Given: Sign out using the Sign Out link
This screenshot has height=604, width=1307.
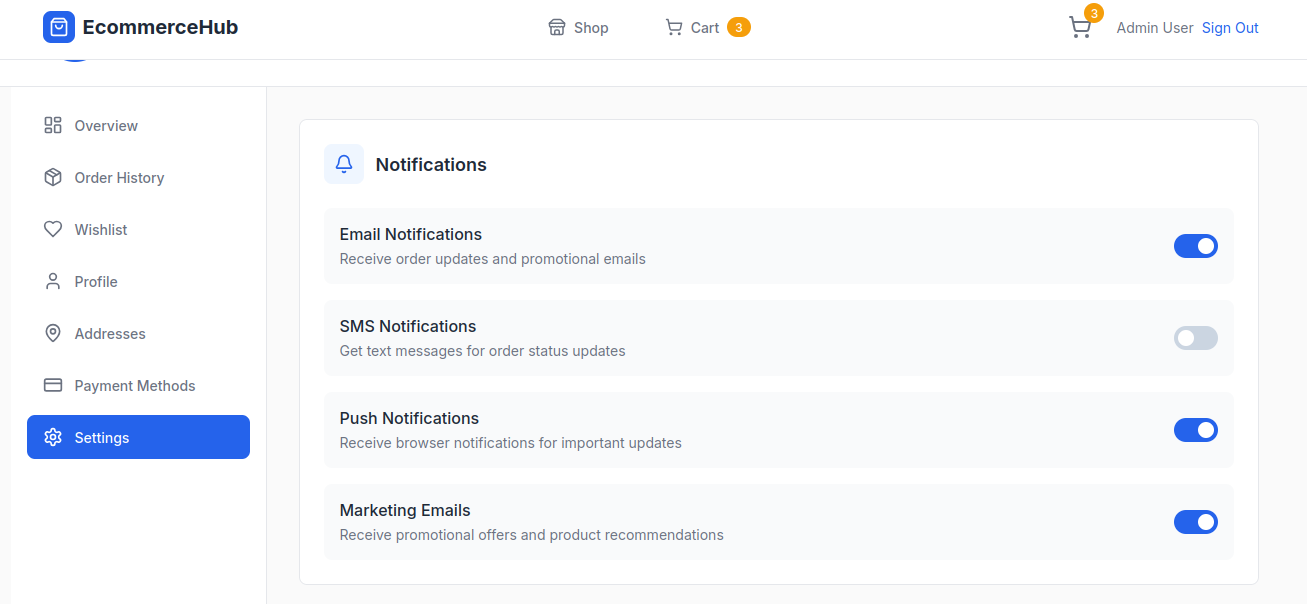Looking at the screenshot, I should tap(1230, 28).
